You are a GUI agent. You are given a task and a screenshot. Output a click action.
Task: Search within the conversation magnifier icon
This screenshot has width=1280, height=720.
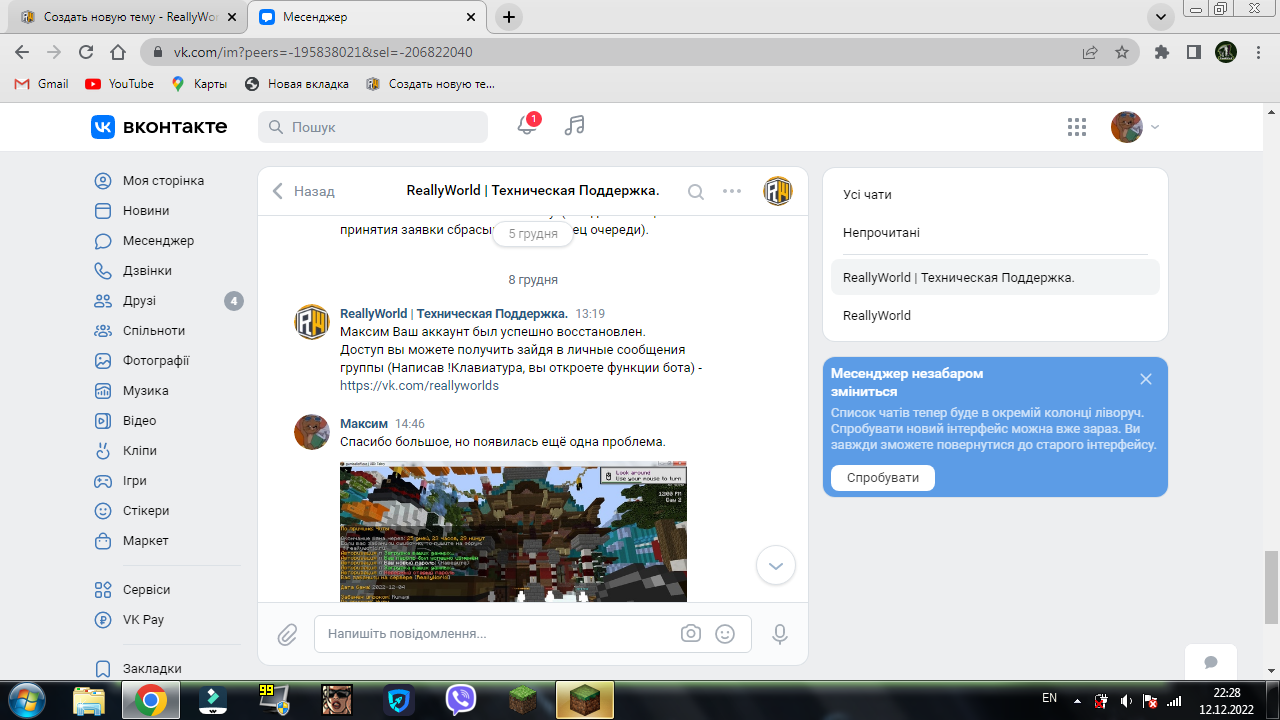click(696, 192)
